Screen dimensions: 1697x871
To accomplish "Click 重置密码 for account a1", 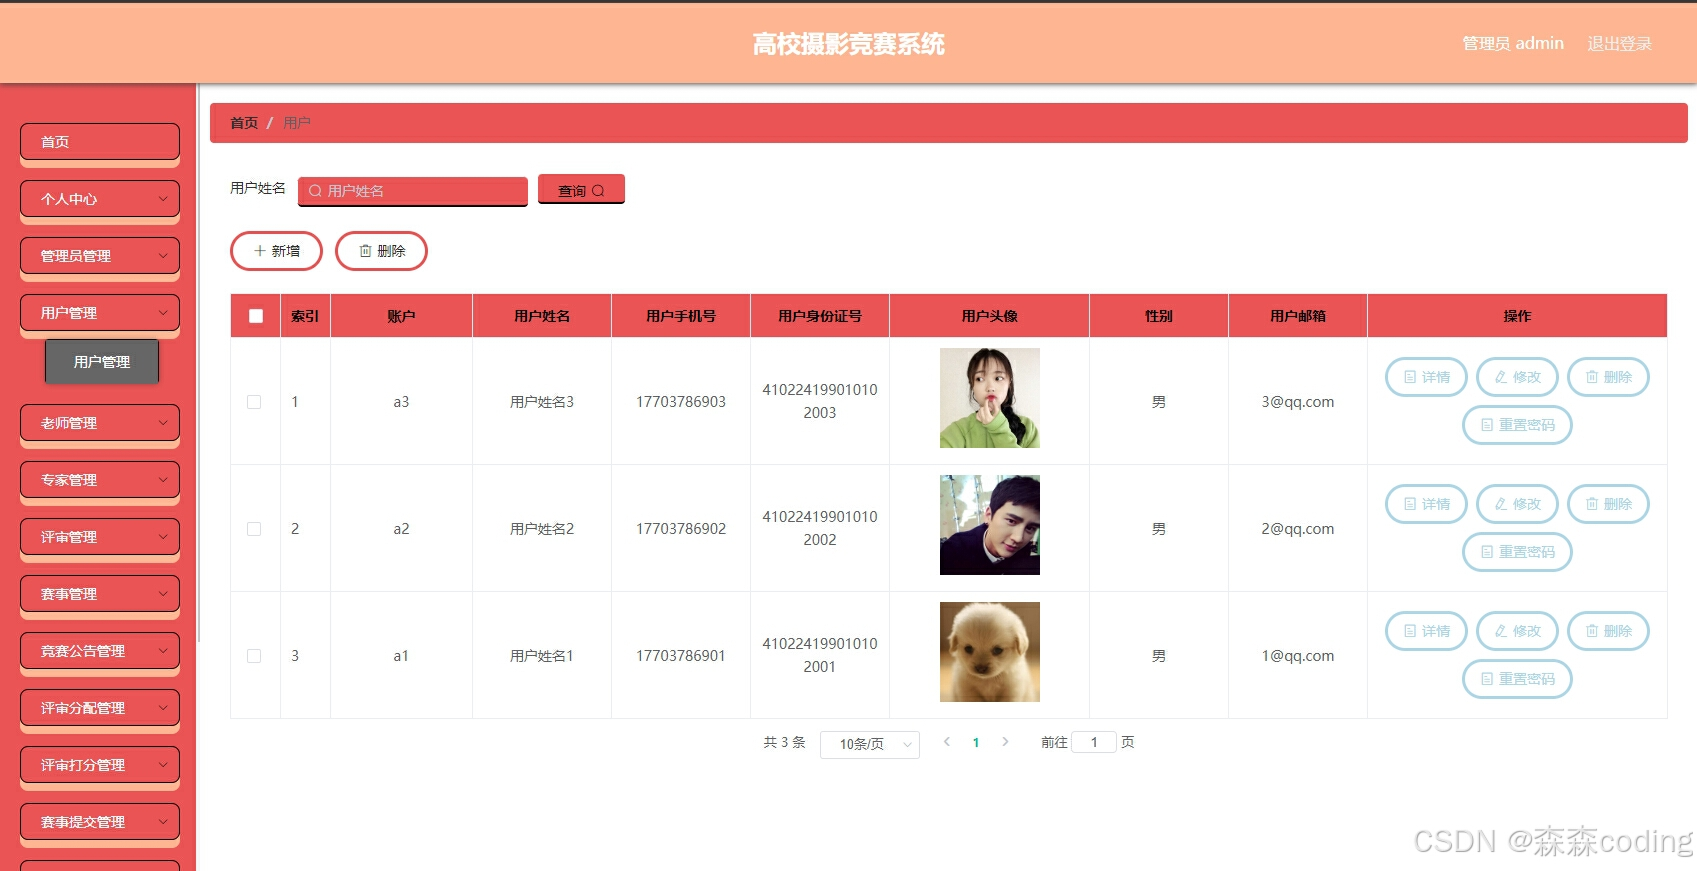I will (x=1517, y=679).
